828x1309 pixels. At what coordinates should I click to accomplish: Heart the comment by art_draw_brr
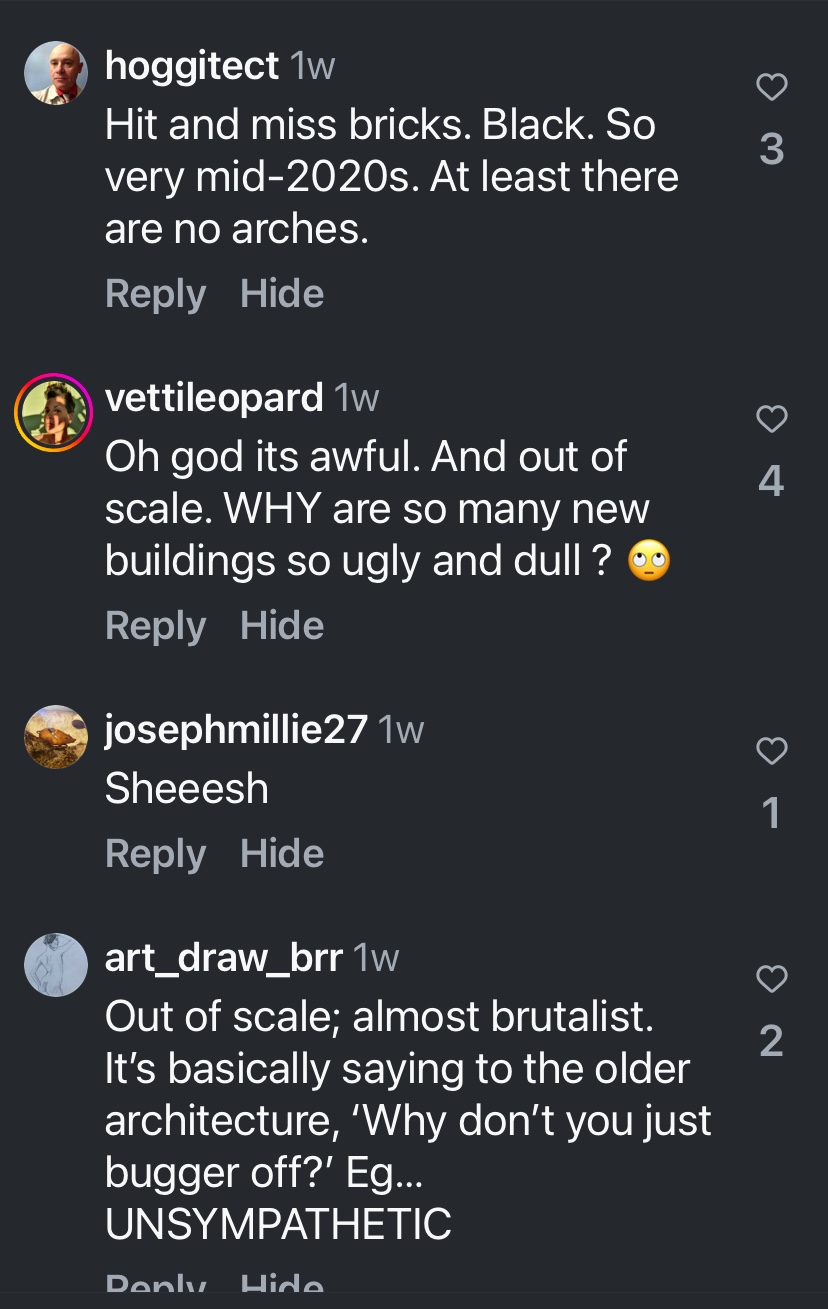[x=771, y=979]
